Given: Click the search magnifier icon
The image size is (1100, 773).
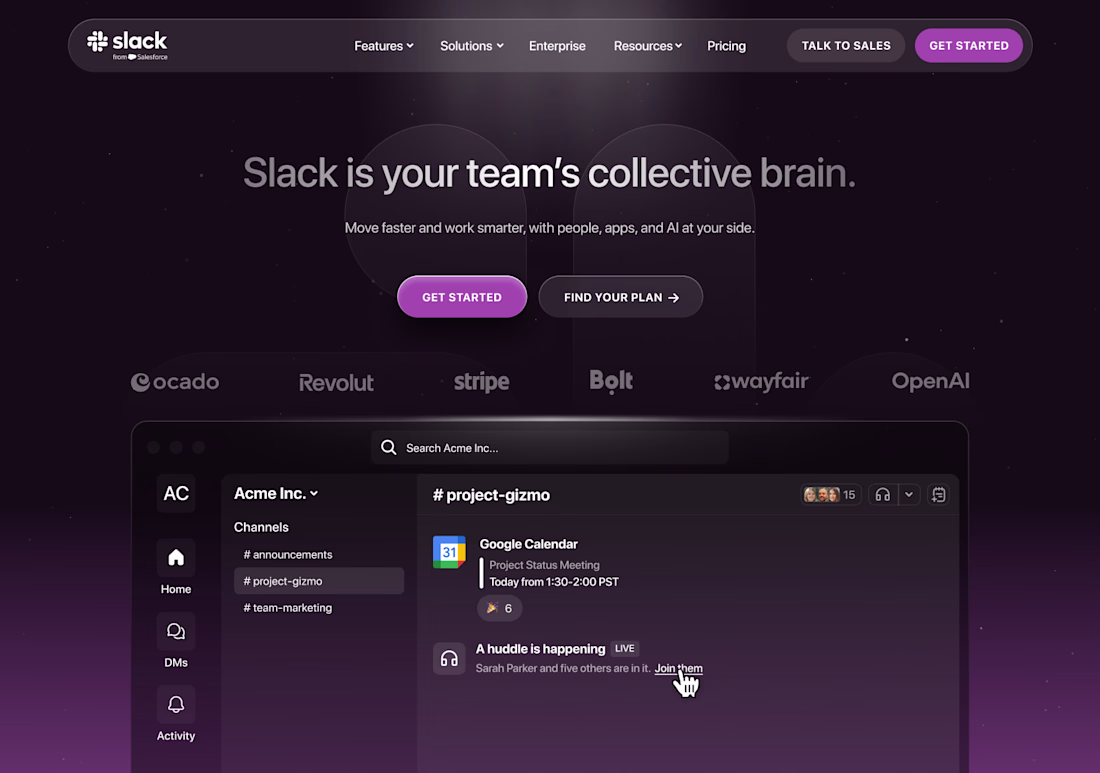Looking at the screenshot, I should pos(389,448).
